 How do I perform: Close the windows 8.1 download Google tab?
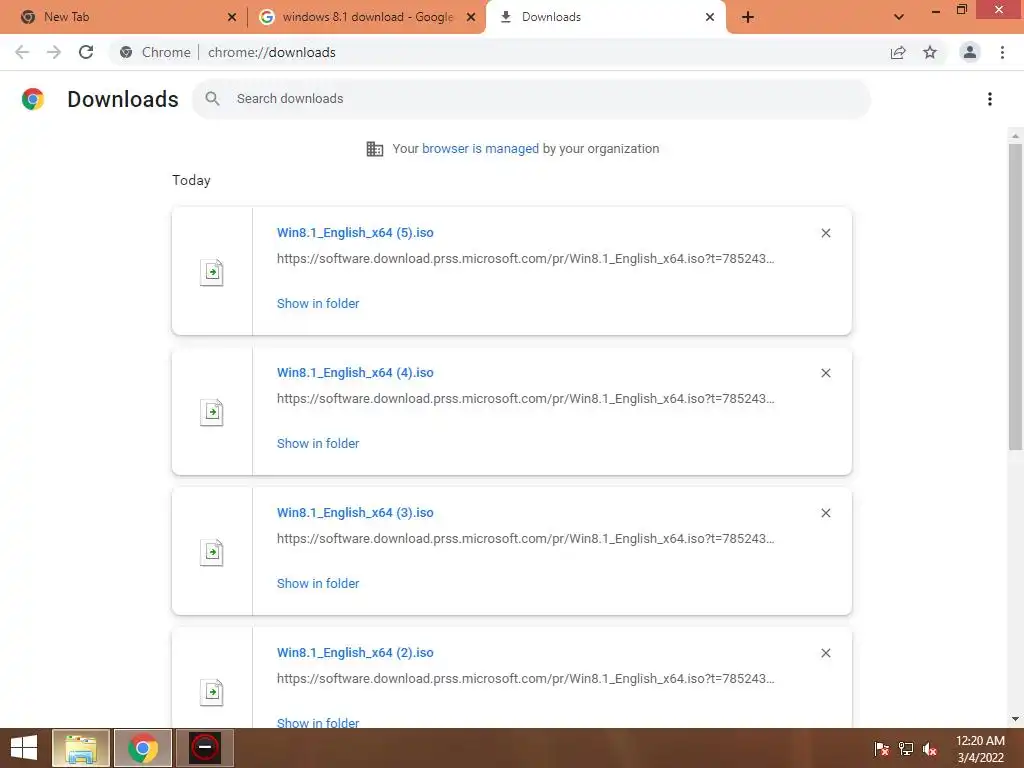471,17
